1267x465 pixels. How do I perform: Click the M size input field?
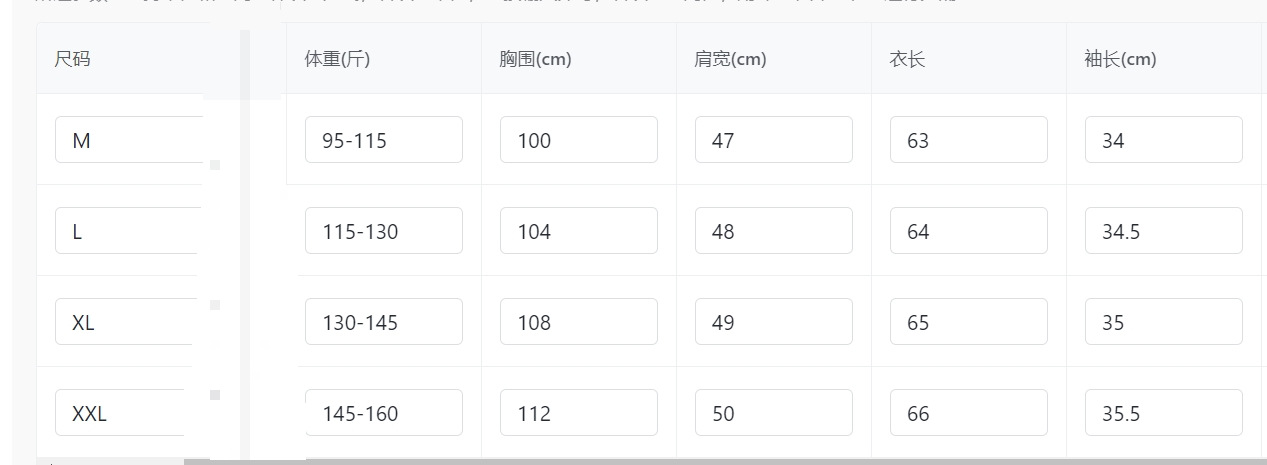click(x=129, y=140)
